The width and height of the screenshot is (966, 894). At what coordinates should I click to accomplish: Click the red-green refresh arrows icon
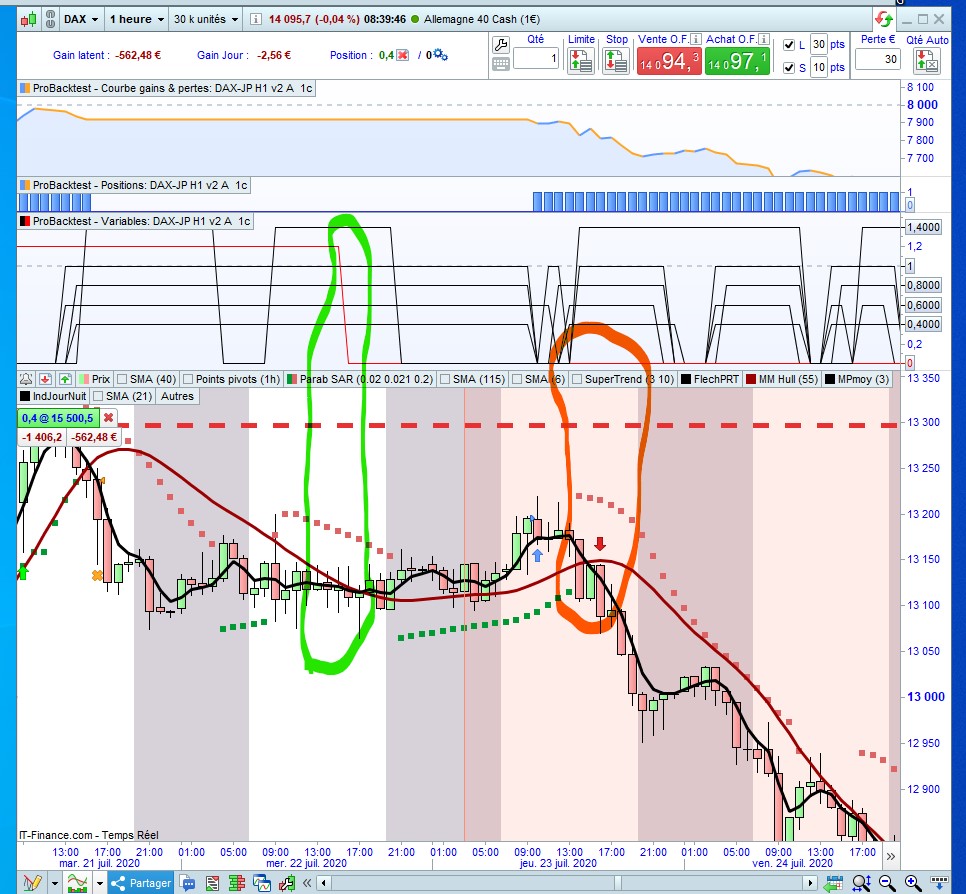(883, 19)
